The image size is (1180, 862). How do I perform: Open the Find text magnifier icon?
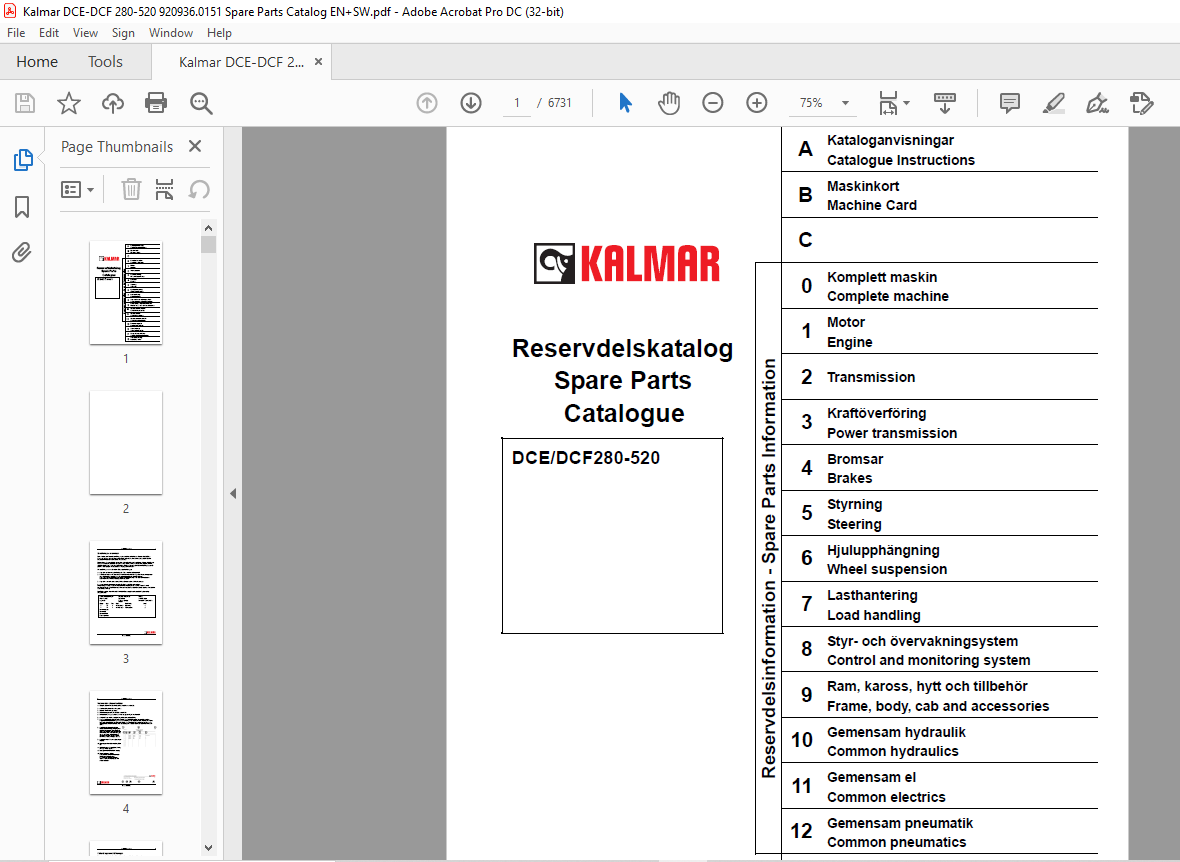201,103
